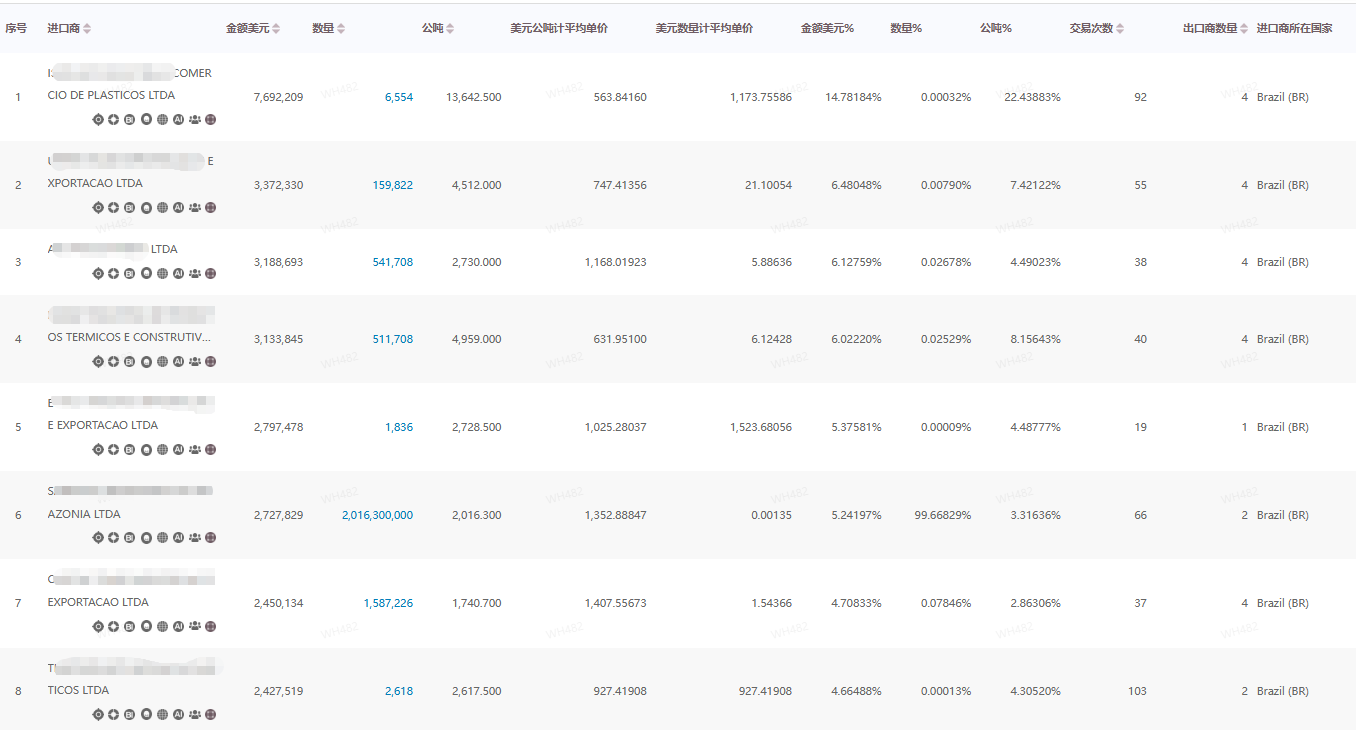Click the AI icon in row 1
This screenshot has height=730, width=1356.
pos(178,120)
